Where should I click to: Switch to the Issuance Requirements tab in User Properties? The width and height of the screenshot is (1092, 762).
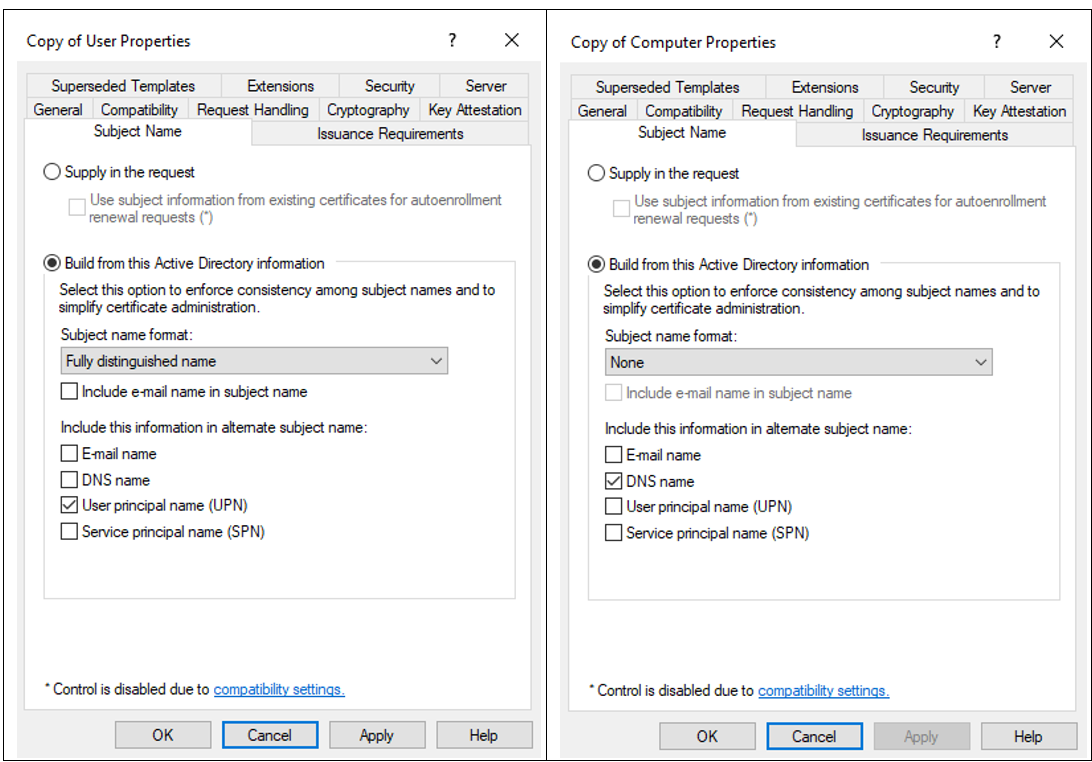(x=389, y=133)
